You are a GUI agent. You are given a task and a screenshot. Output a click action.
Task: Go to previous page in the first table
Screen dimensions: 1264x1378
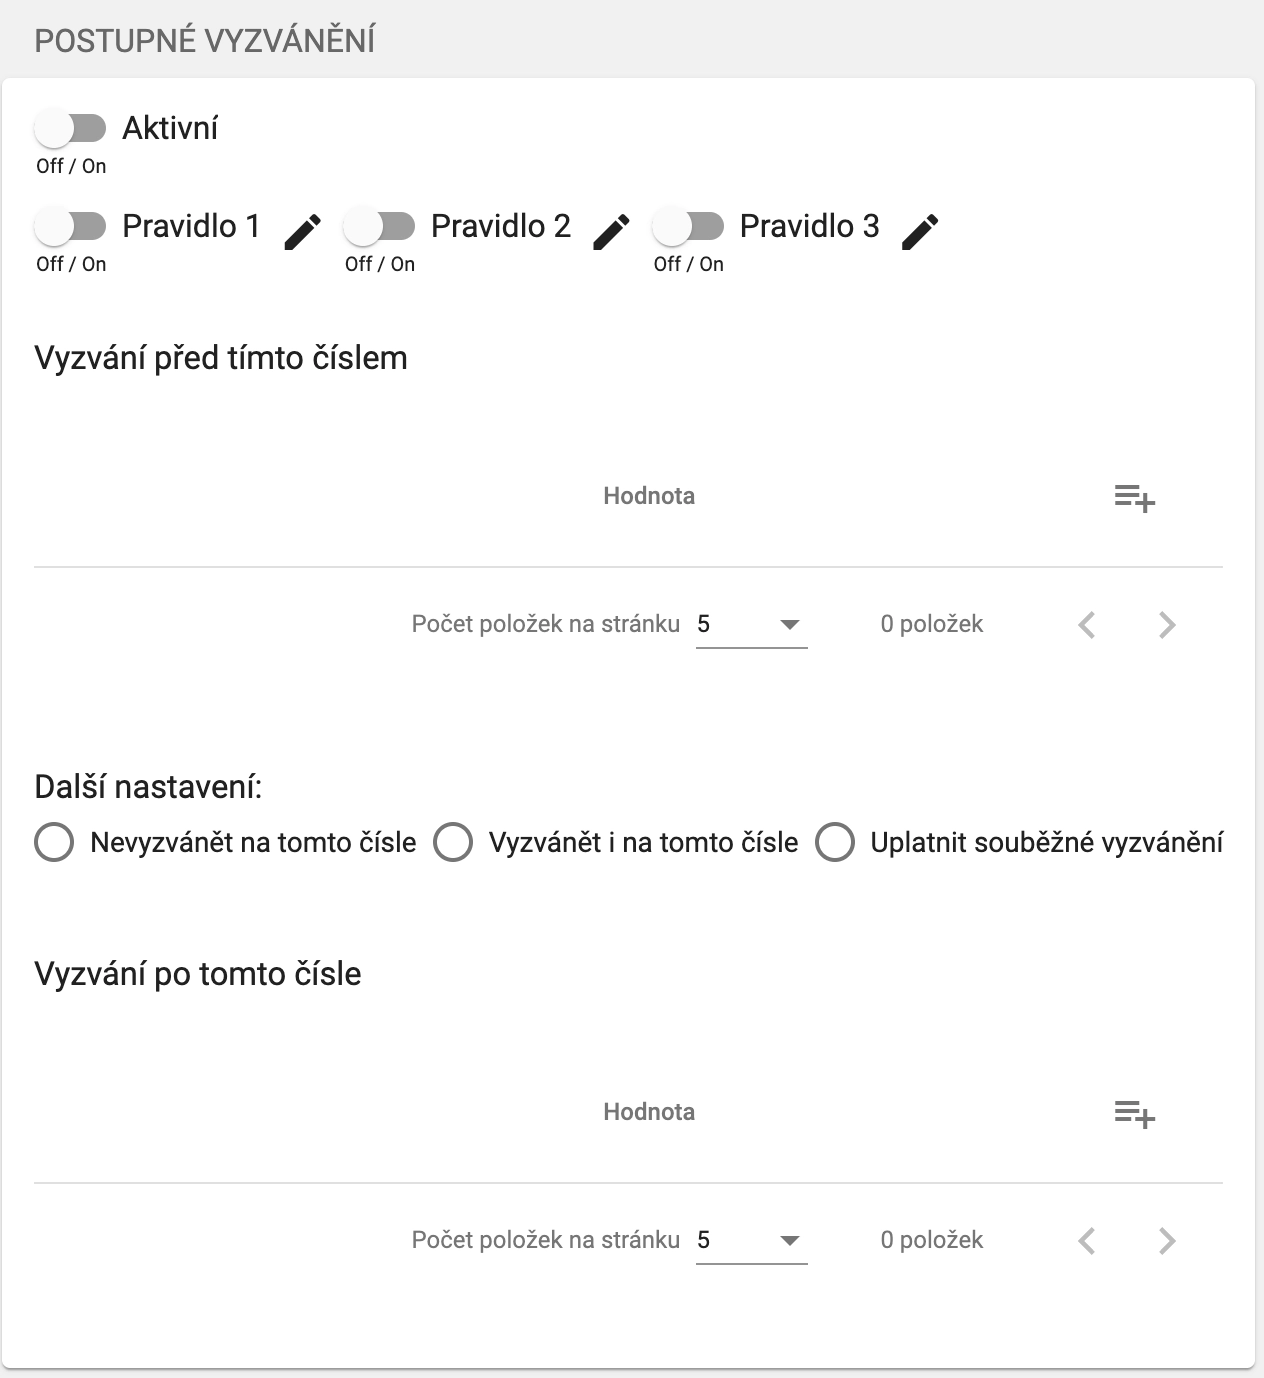(x=1088, y=624)
